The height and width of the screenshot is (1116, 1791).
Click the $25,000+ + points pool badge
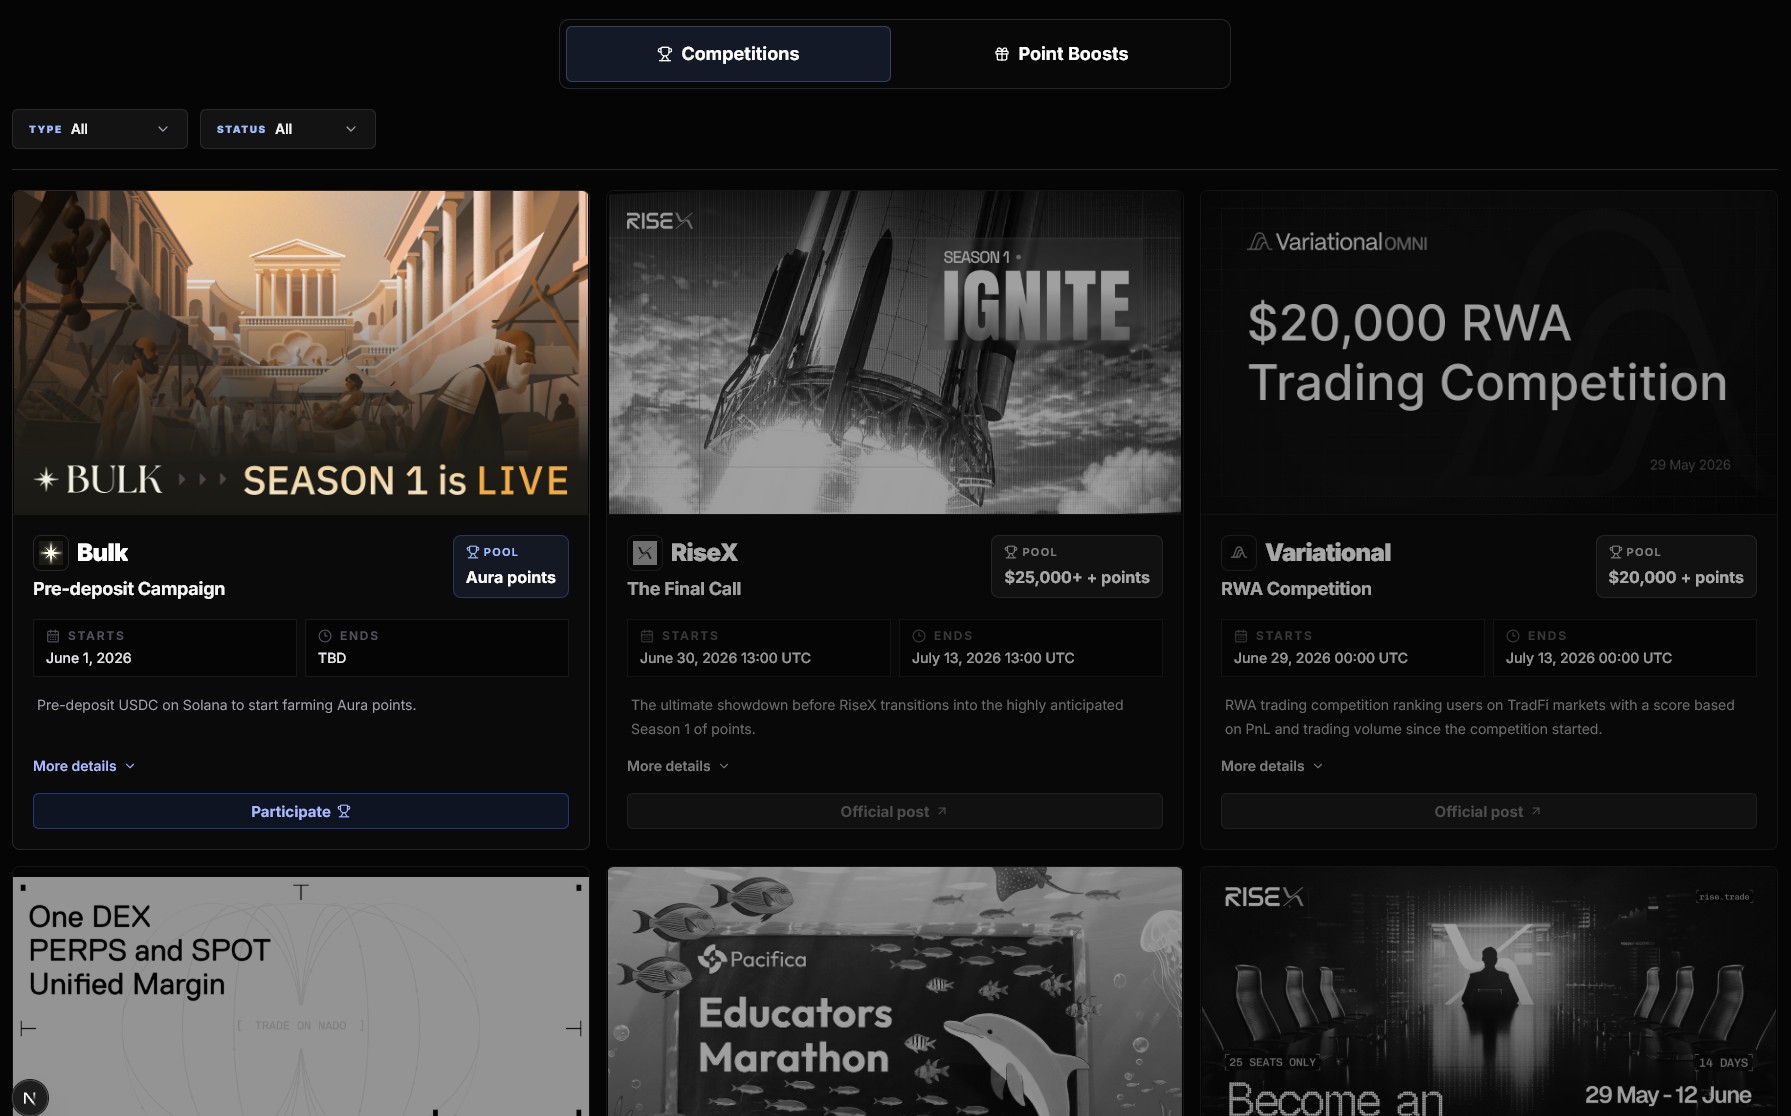pos(1077,566)
